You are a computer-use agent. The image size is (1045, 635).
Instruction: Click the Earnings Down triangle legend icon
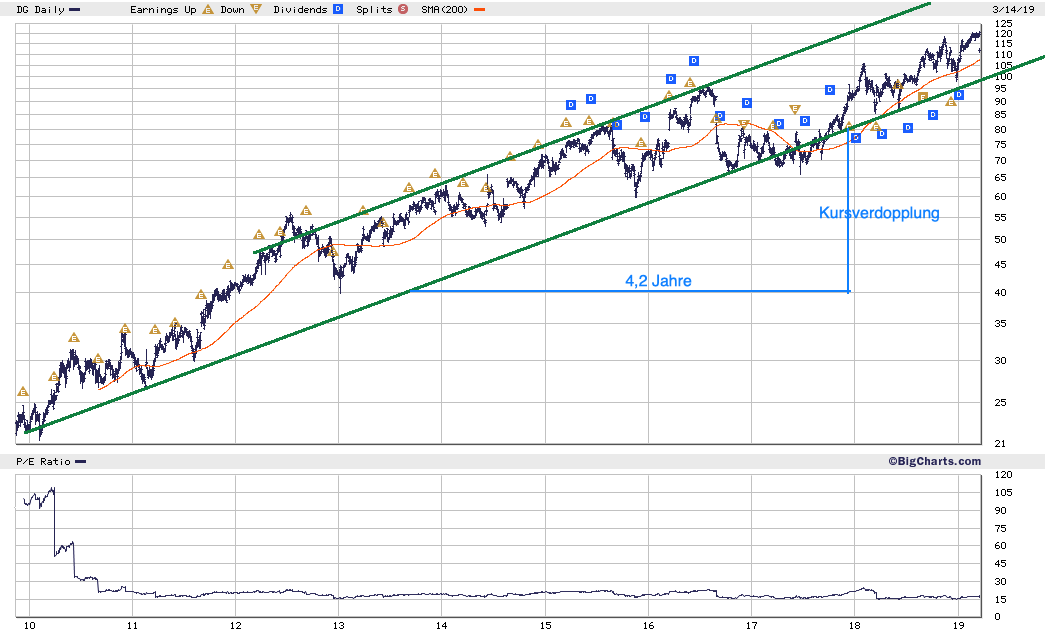coord(256,9)
